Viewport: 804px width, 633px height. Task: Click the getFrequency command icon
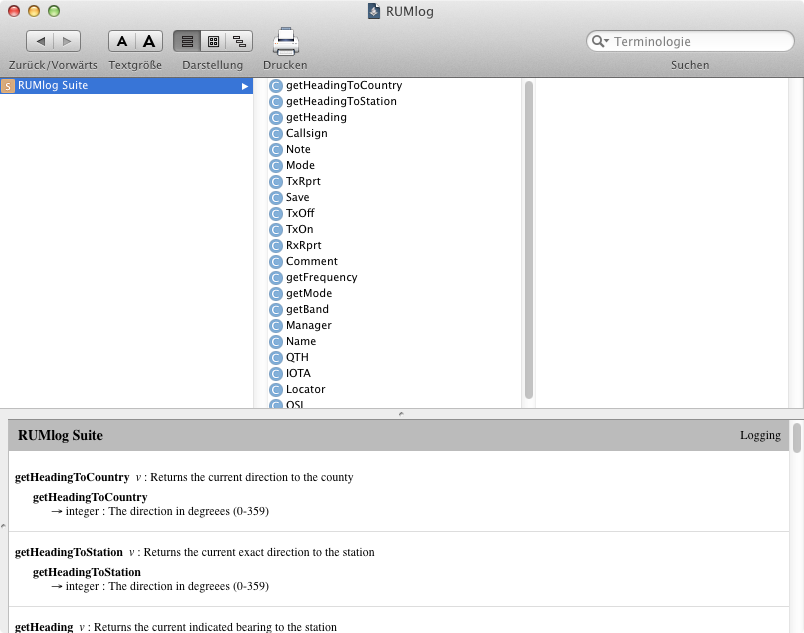point(276,277)
